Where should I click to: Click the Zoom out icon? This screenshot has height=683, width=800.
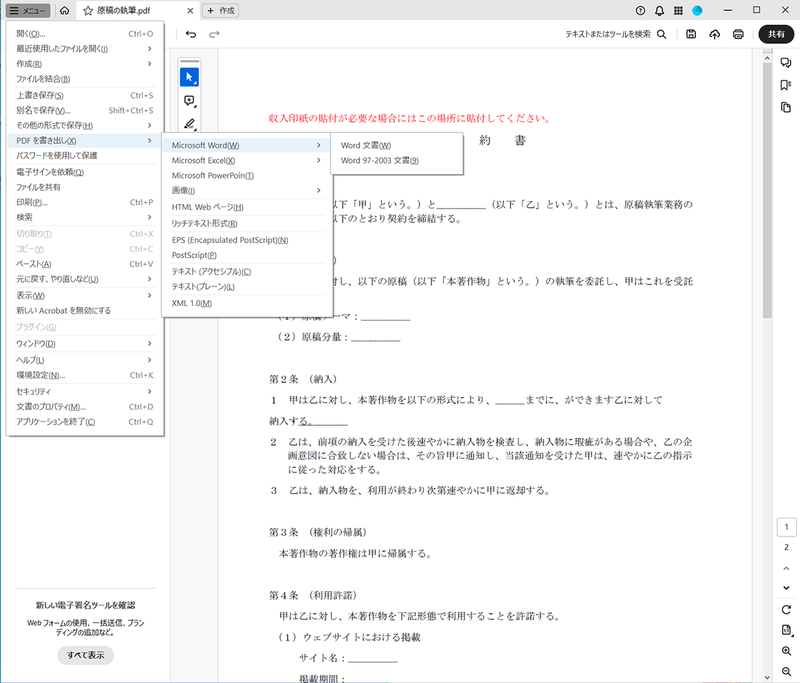point(786,671)
